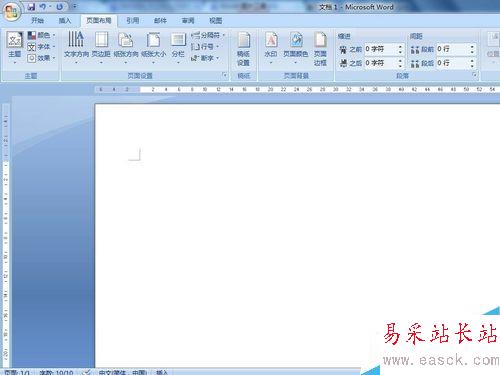Click the 水印 watermark icon

pos(271,47)
